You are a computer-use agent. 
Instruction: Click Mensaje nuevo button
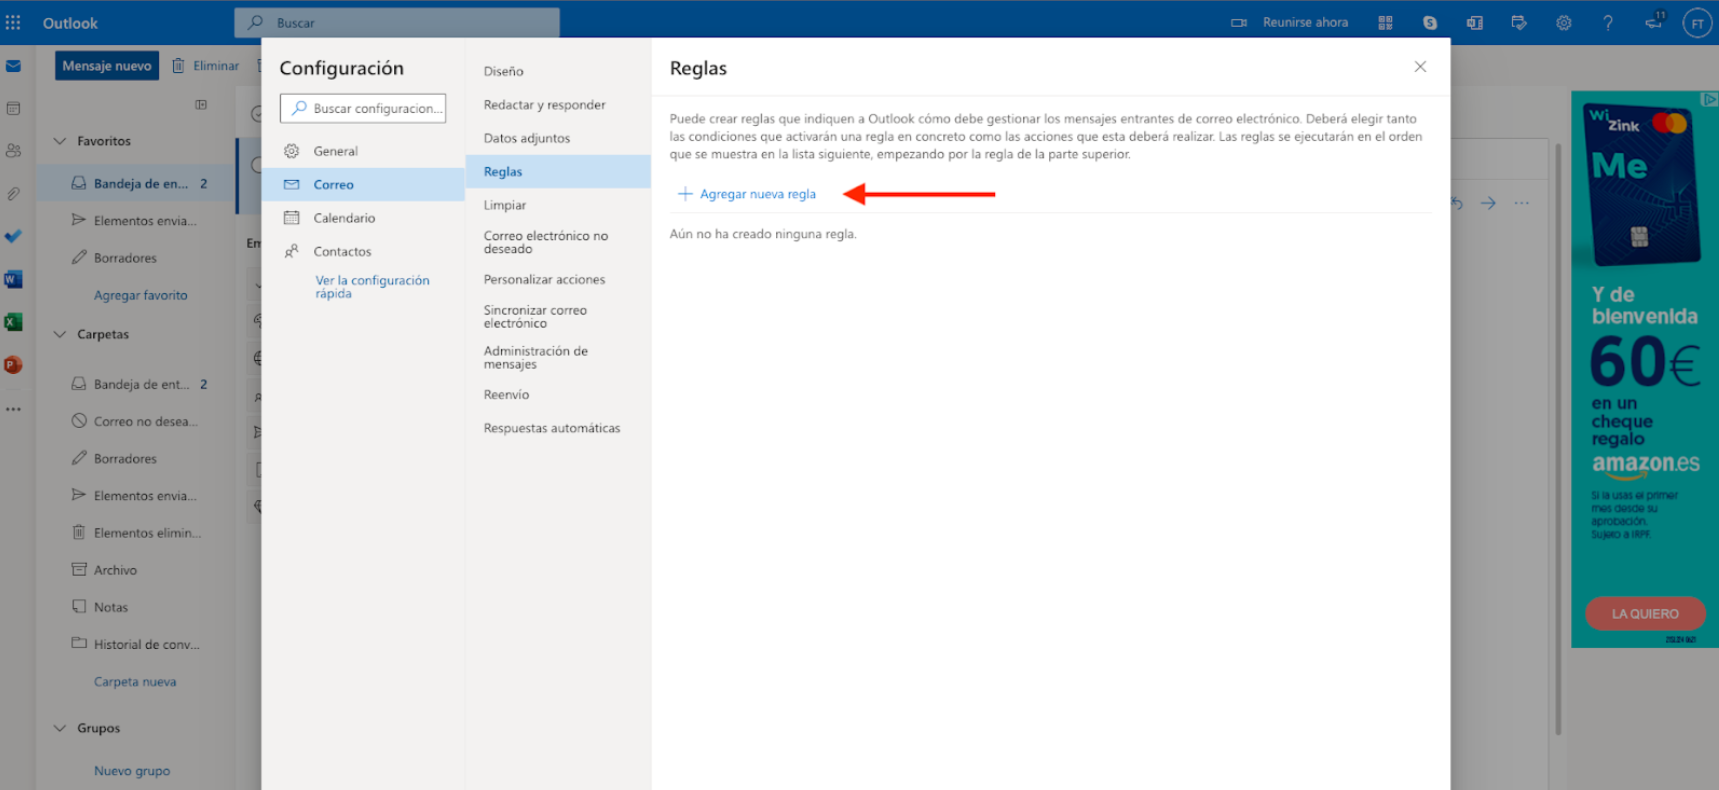point(107,66)
